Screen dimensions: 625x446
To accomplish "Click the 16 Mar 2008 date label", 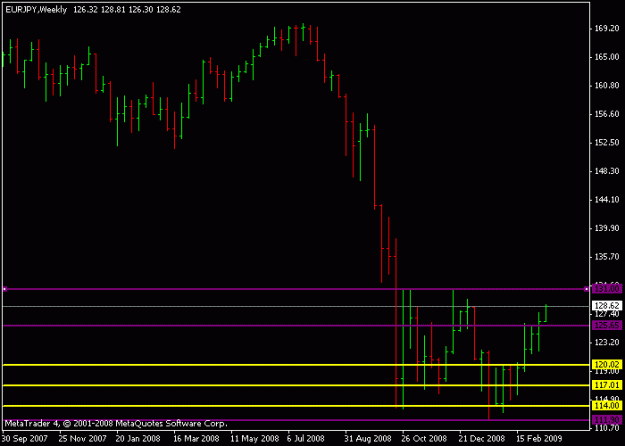I will coord(196,439).
